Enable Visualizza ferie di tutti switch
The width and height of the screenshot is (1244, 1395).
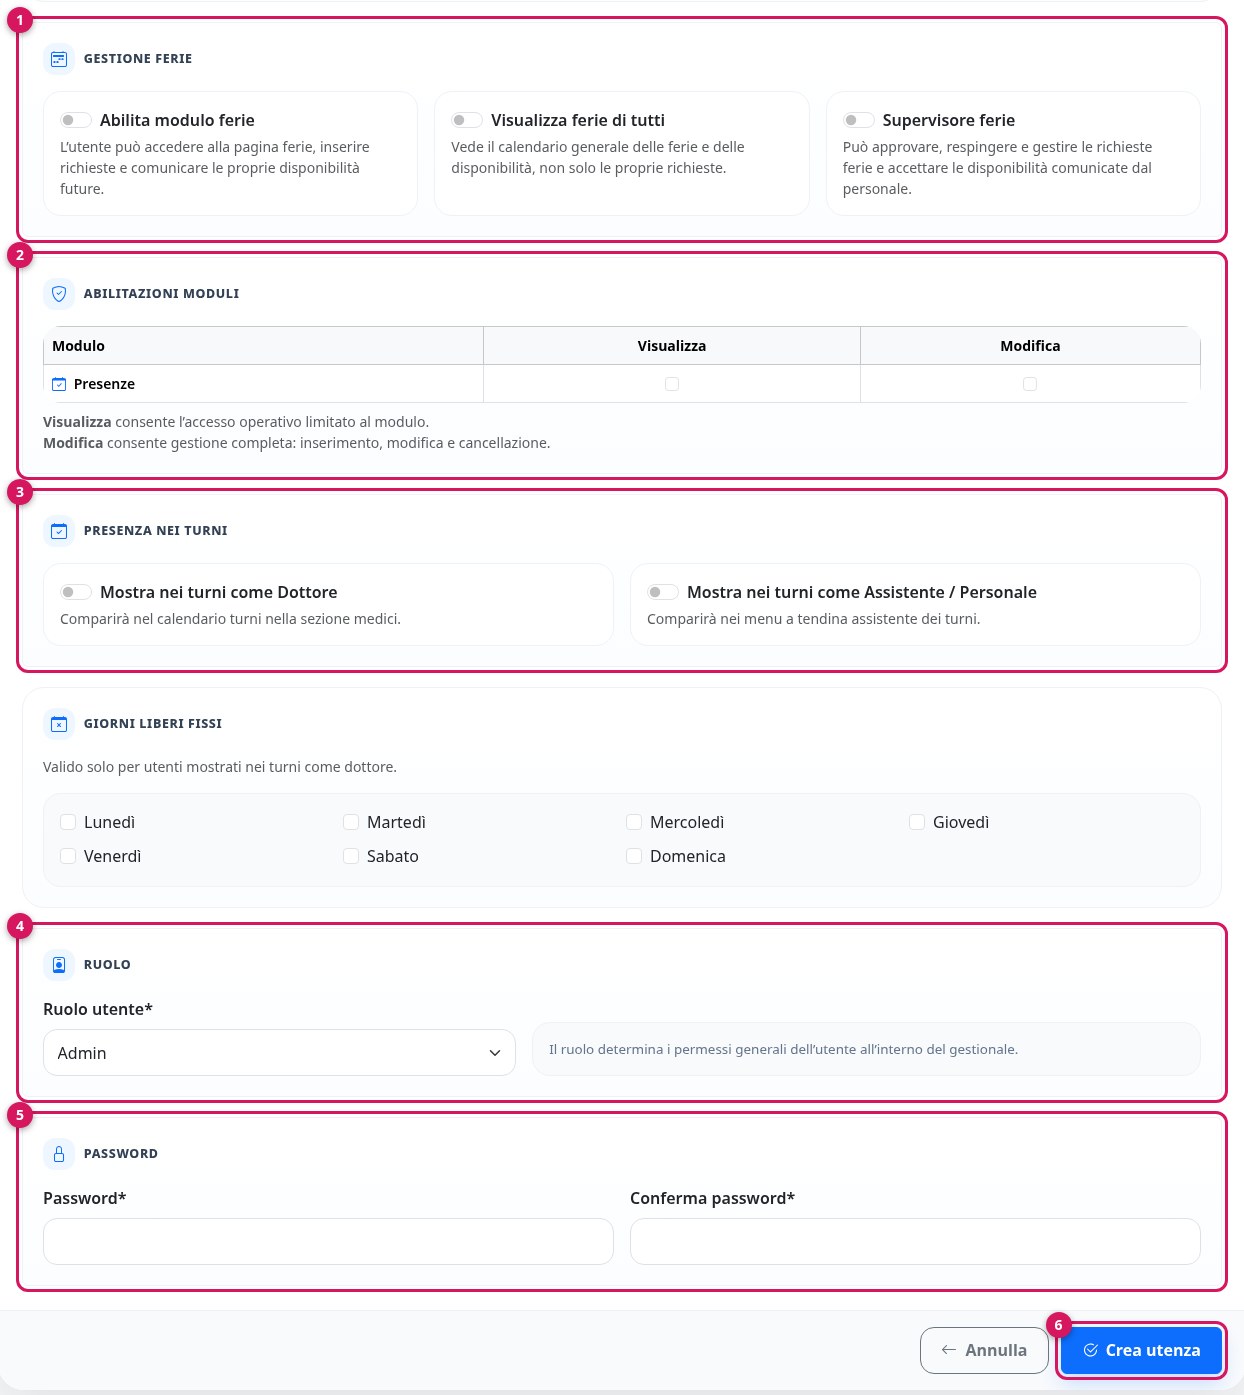pyautogui.click(x=467, y=120)
